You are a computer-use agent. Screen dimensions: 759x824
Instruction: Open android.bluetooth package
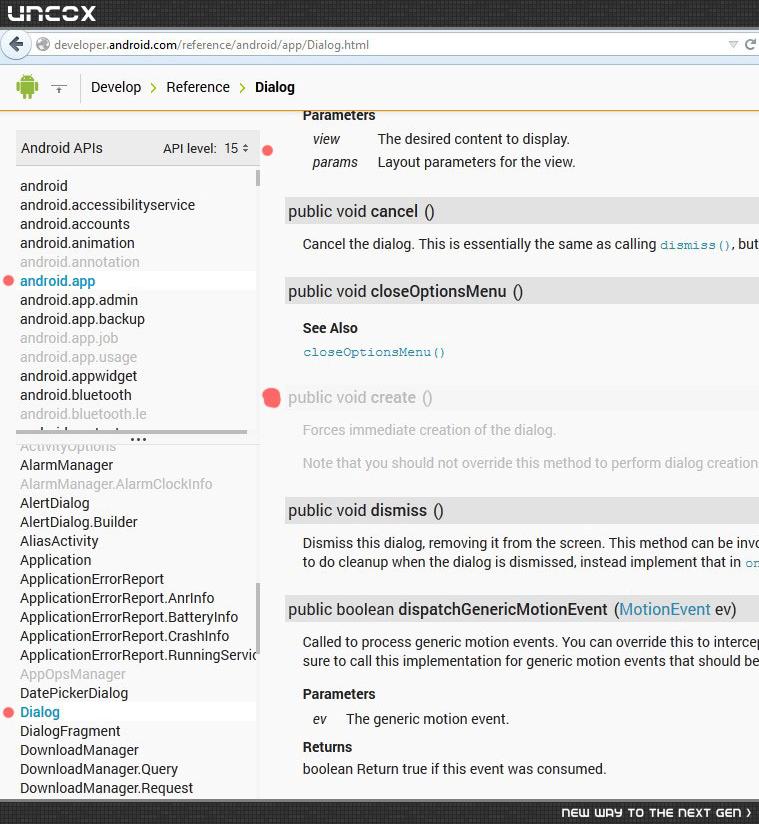(x=76, y=395)
